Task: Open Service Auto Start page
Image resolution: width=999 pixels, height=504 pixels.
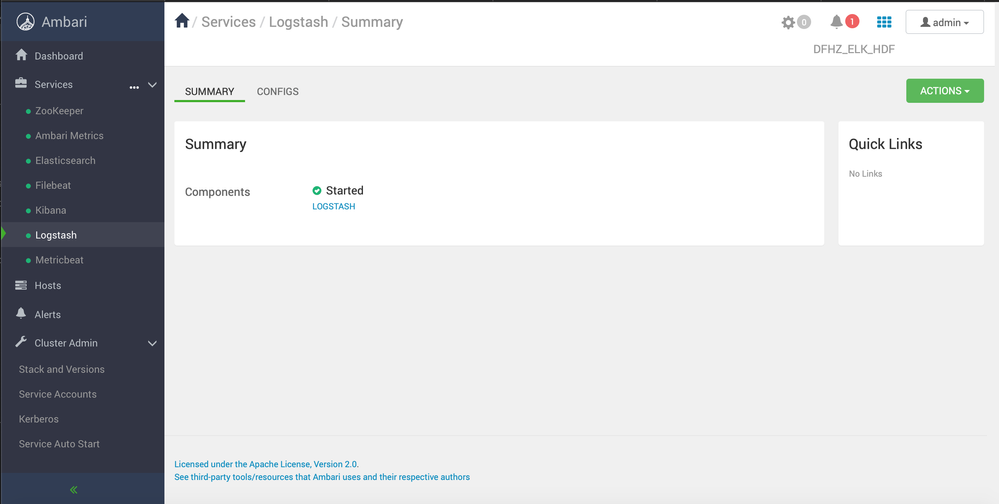Action: coord(59,444)
